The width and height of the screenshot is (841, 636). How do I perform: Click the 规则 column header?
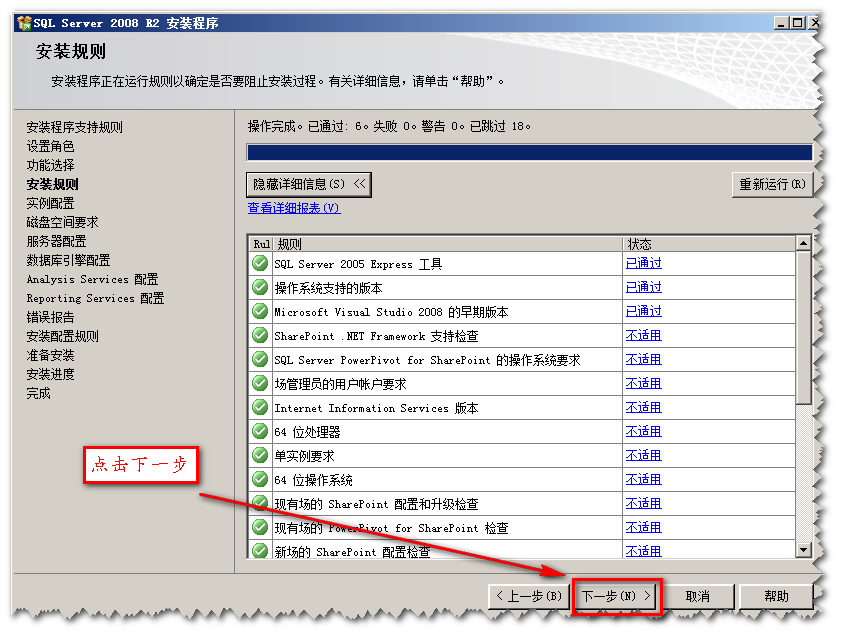pyautogui.click(x=448, y=245)
